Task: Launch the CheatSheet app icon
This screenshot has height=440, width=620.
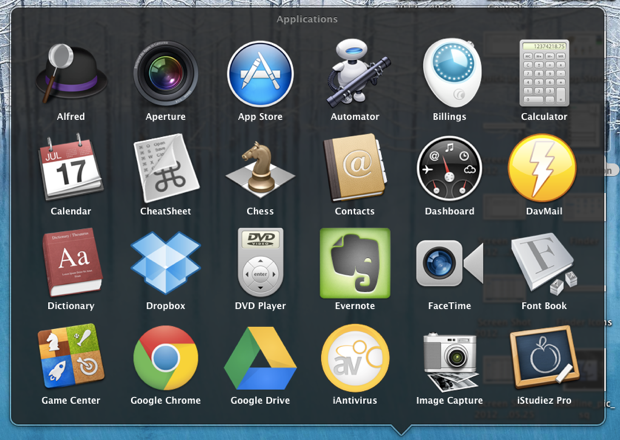Action: 166,168
